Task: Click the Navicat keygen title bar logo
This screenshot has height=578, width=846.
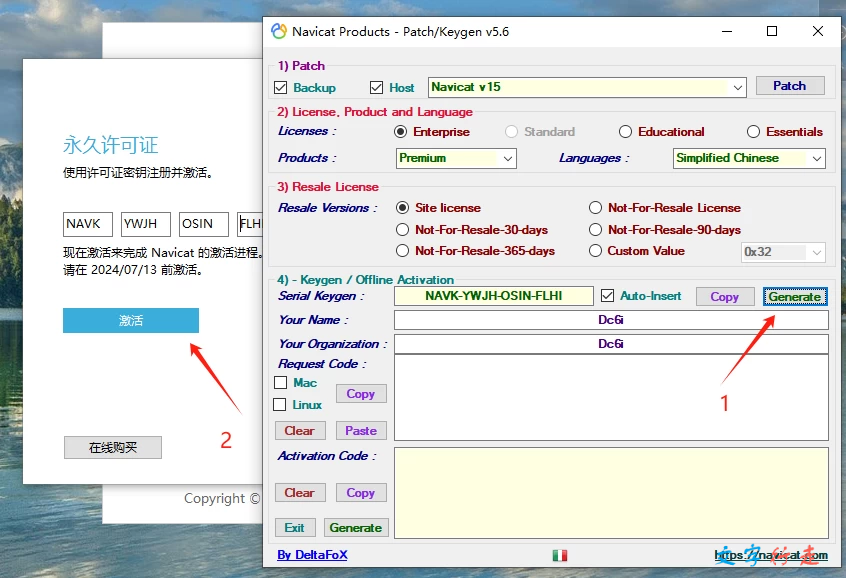Action: click(279, 31)
